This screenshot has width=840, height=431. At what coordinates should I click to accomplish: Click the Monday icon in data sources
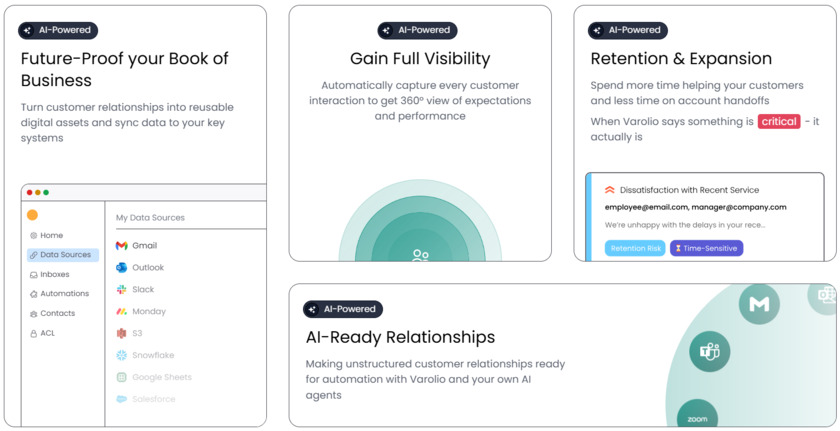121,312
